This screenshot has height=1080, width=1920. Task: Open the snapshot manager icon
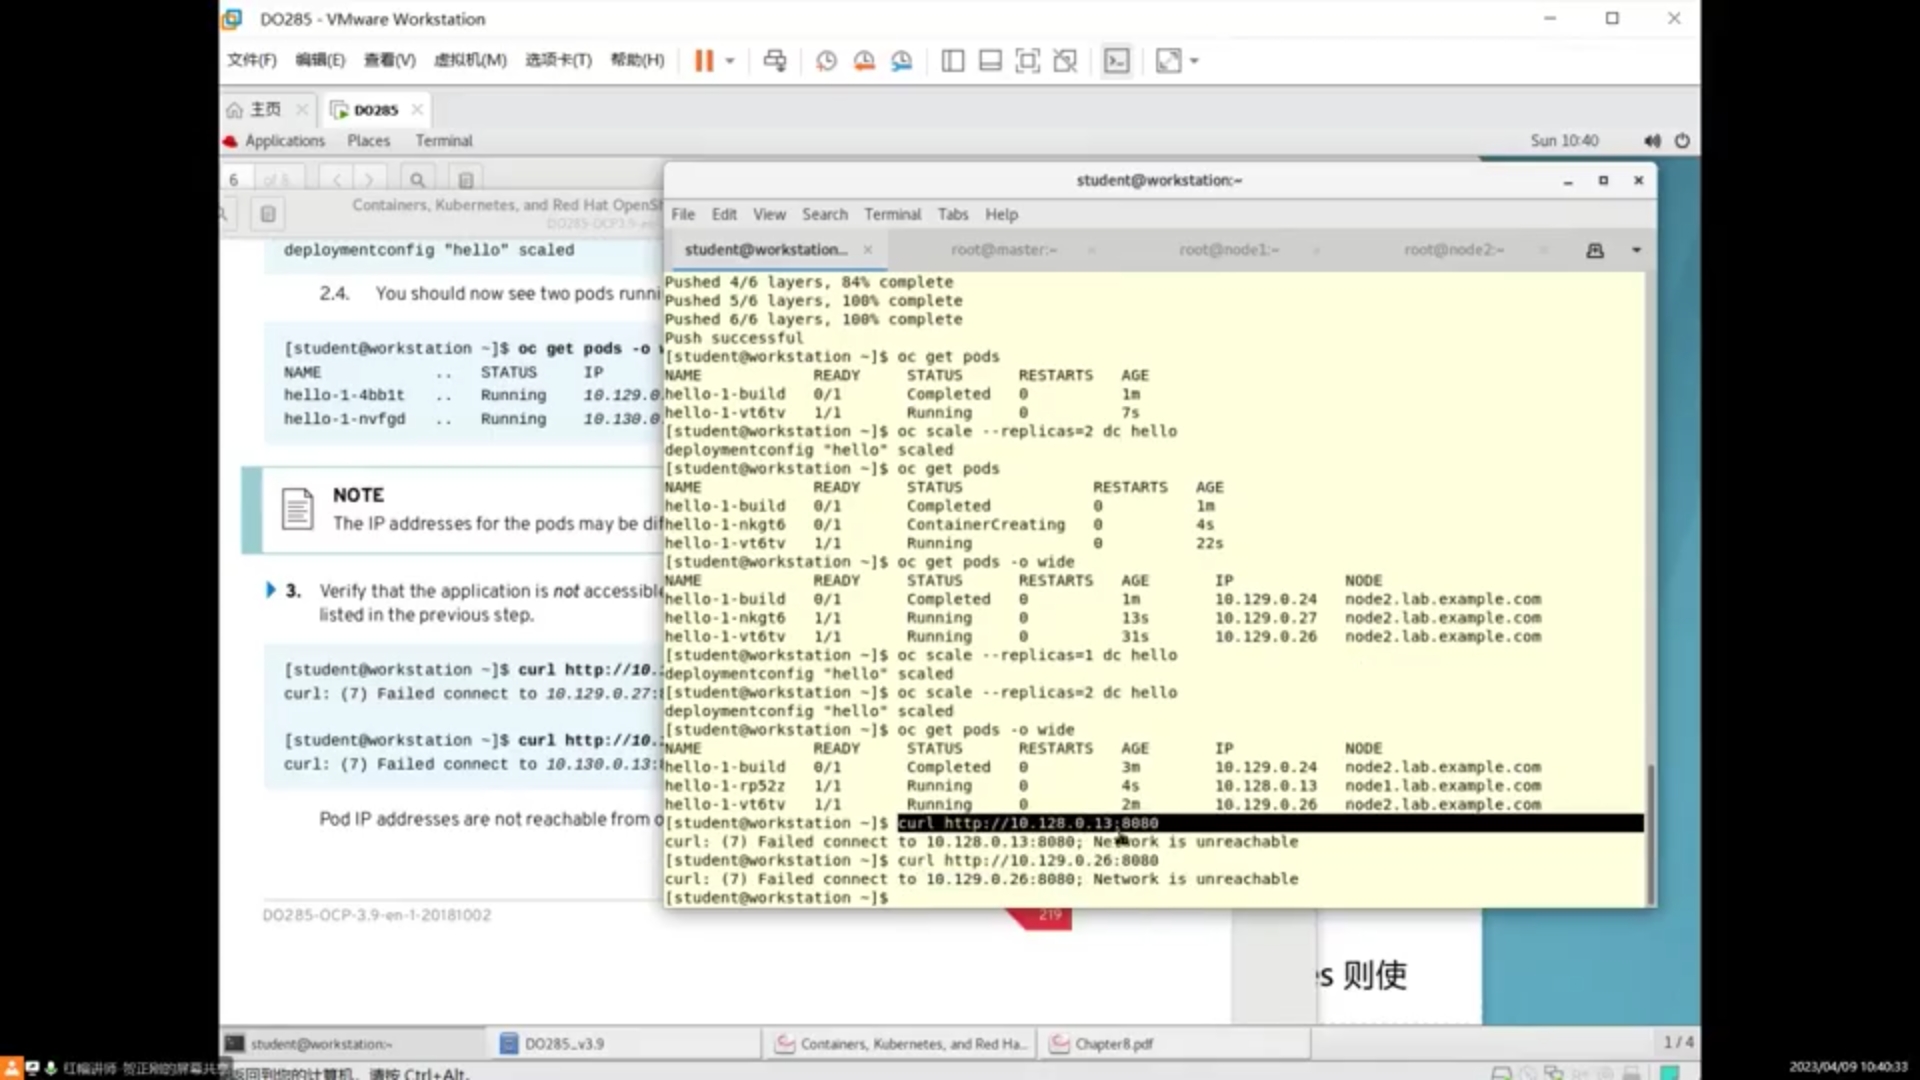pyautogui.click(x=902, y=61)
